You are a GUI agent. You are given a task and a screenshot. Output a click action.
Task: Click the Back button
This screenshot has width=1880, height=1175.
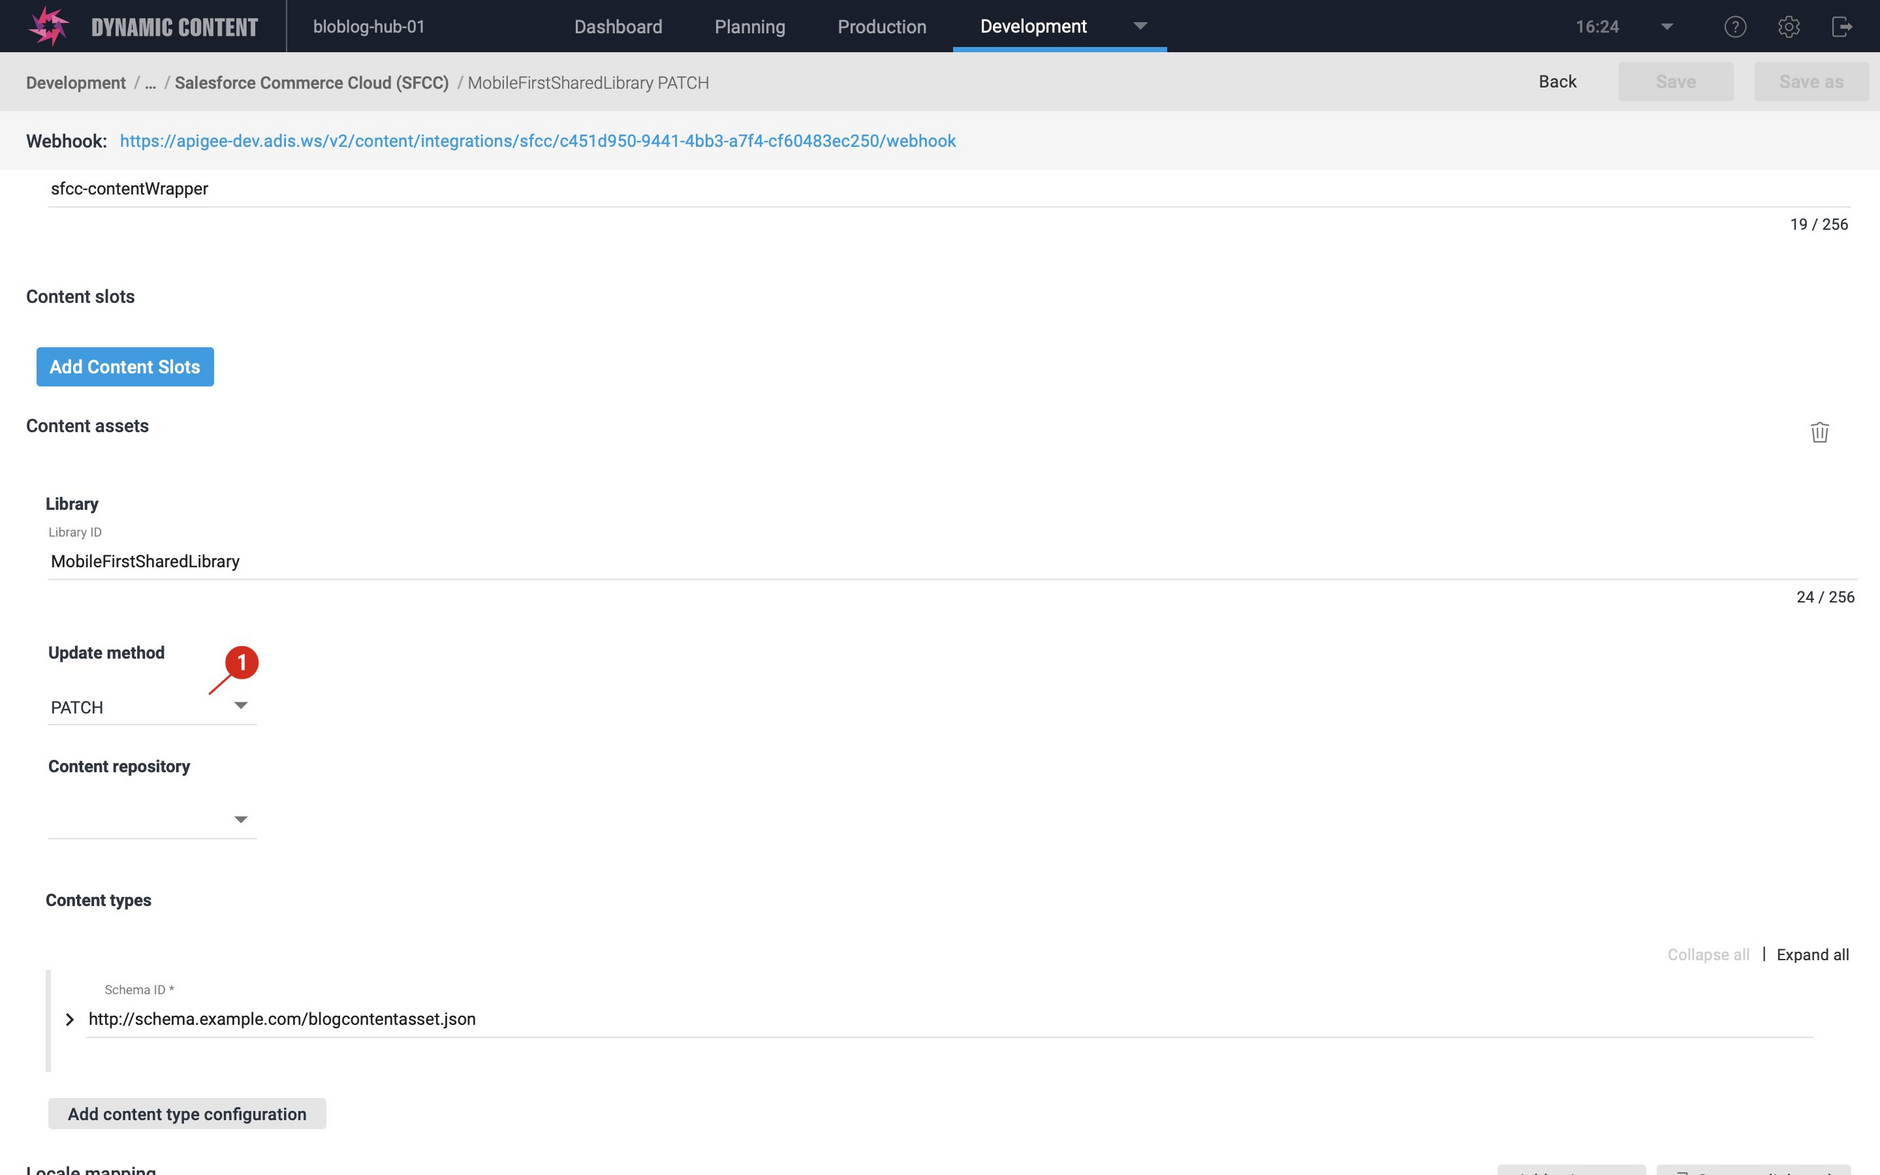1557,82
